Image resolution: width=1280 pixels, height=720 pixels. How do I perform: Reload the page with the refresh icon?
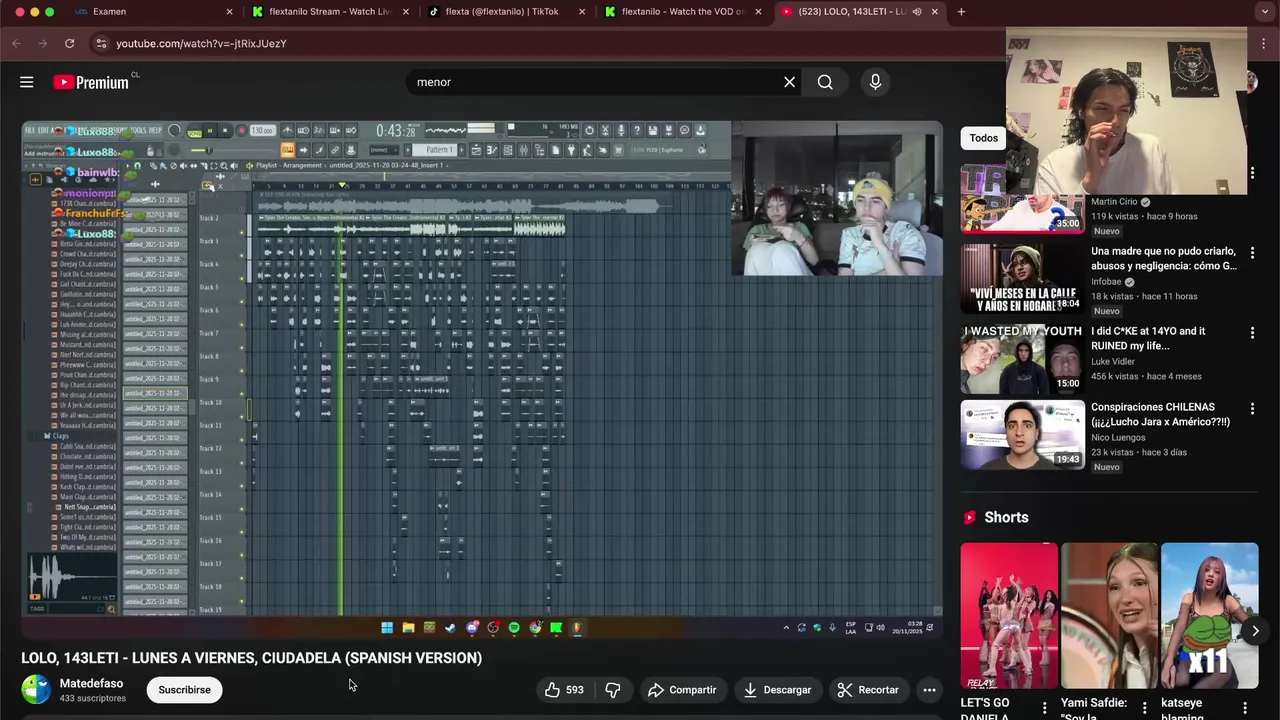[69, 44]
